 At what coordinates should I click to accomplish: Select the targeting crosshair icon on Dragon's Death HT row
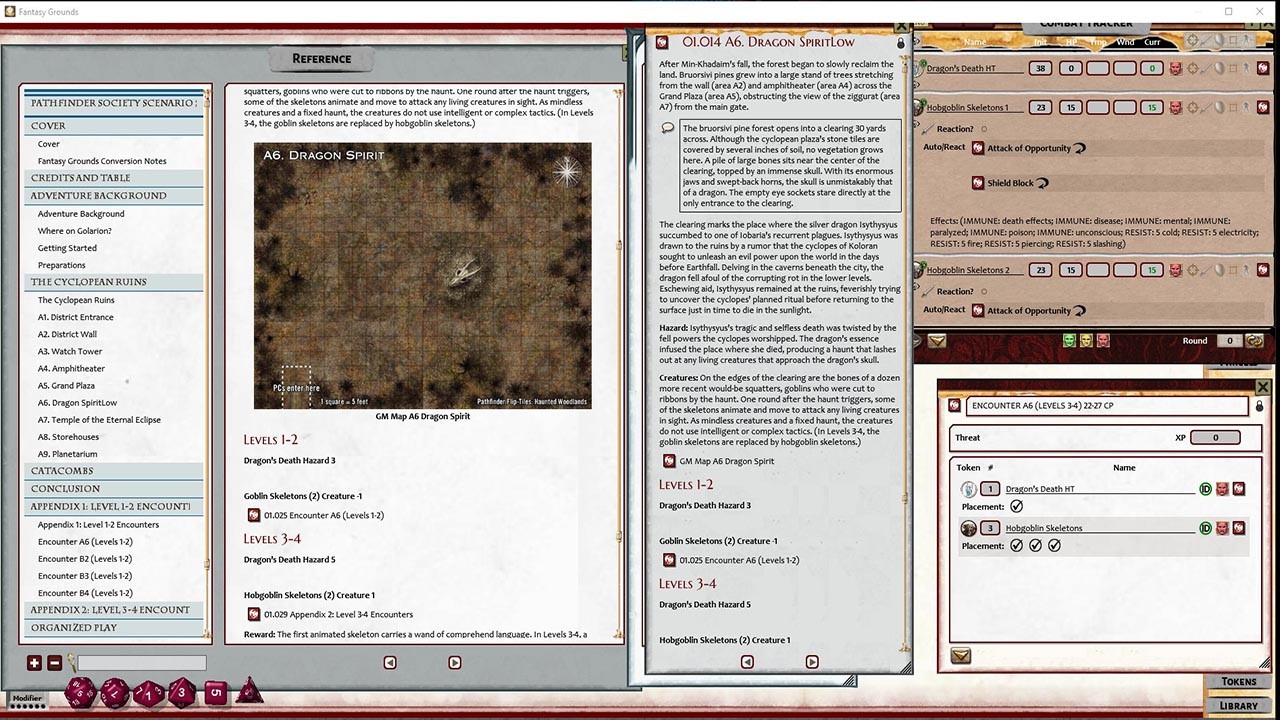[x=1192, y=67]
